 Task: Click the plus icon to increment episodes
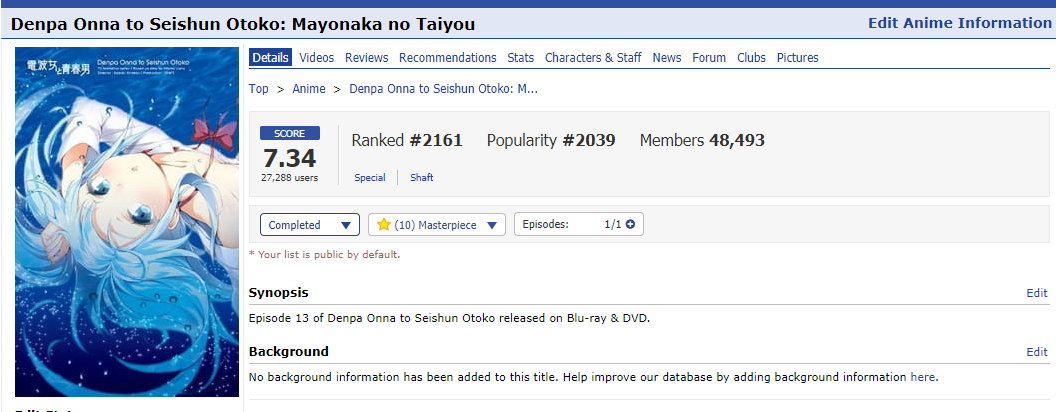tap(630, 225)
